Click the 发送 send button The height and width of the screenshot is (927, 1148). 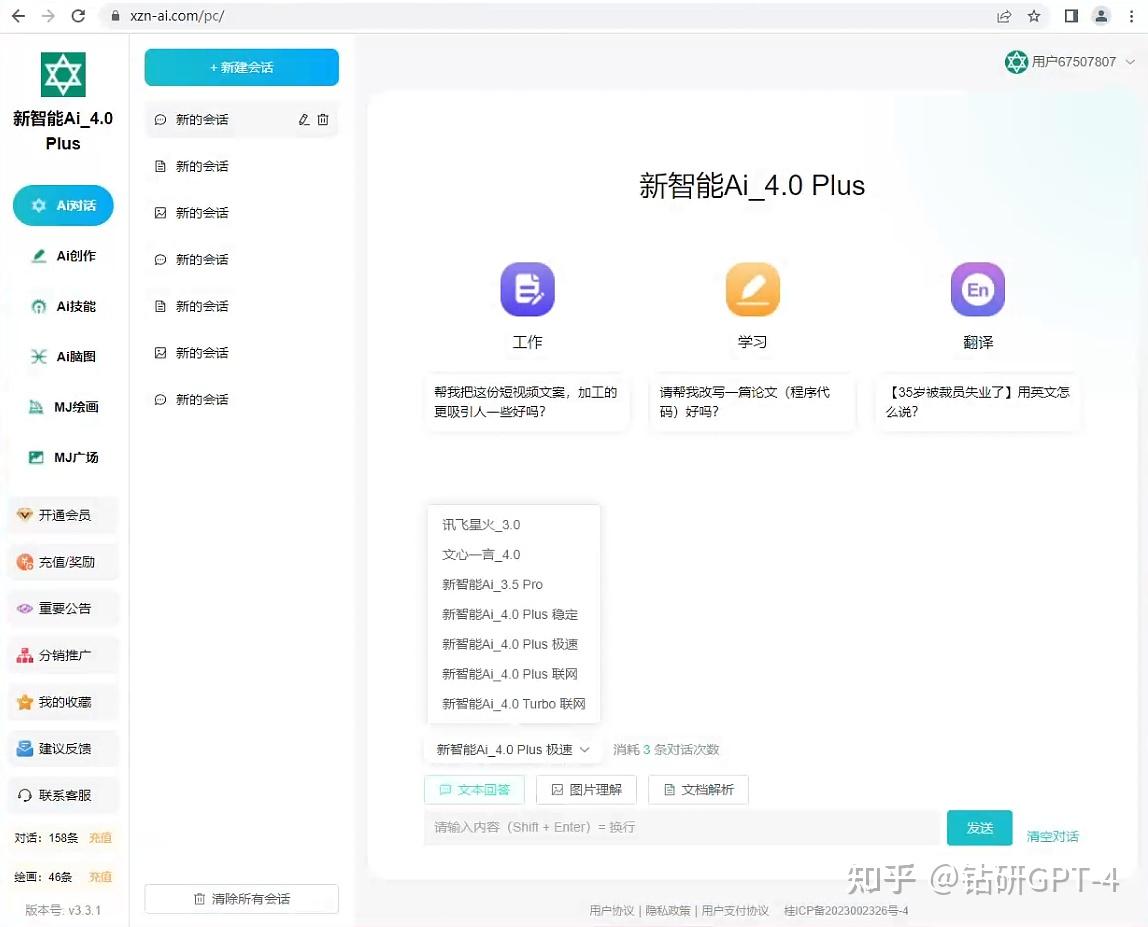(x=980, y=827)
